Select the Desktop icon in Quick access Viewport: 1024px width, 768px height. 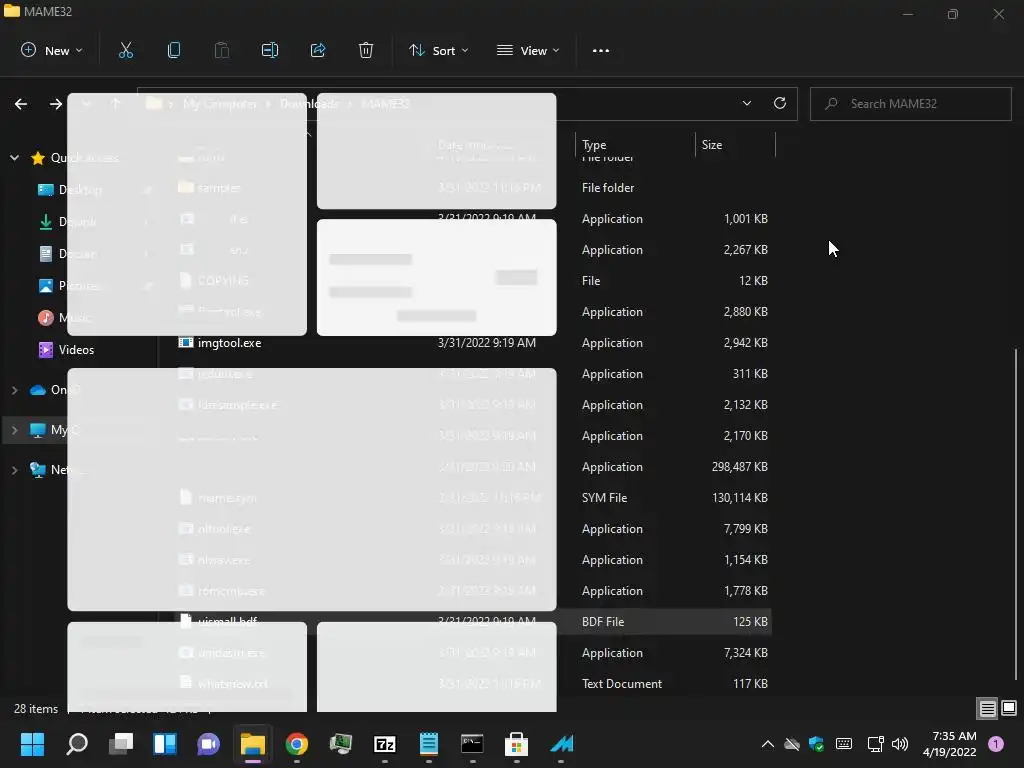[x=46, y=189]
